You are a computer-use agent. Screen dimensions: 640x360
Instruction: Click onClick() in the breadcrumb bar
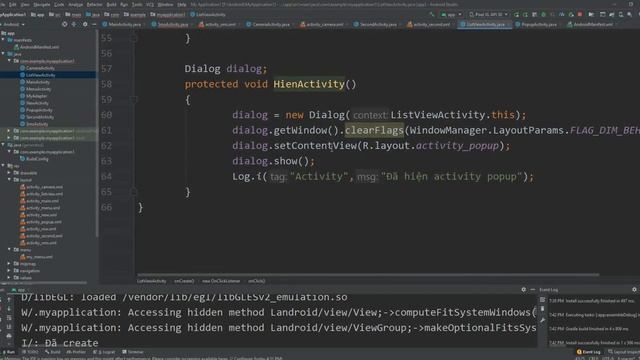[x=256, y=281]
